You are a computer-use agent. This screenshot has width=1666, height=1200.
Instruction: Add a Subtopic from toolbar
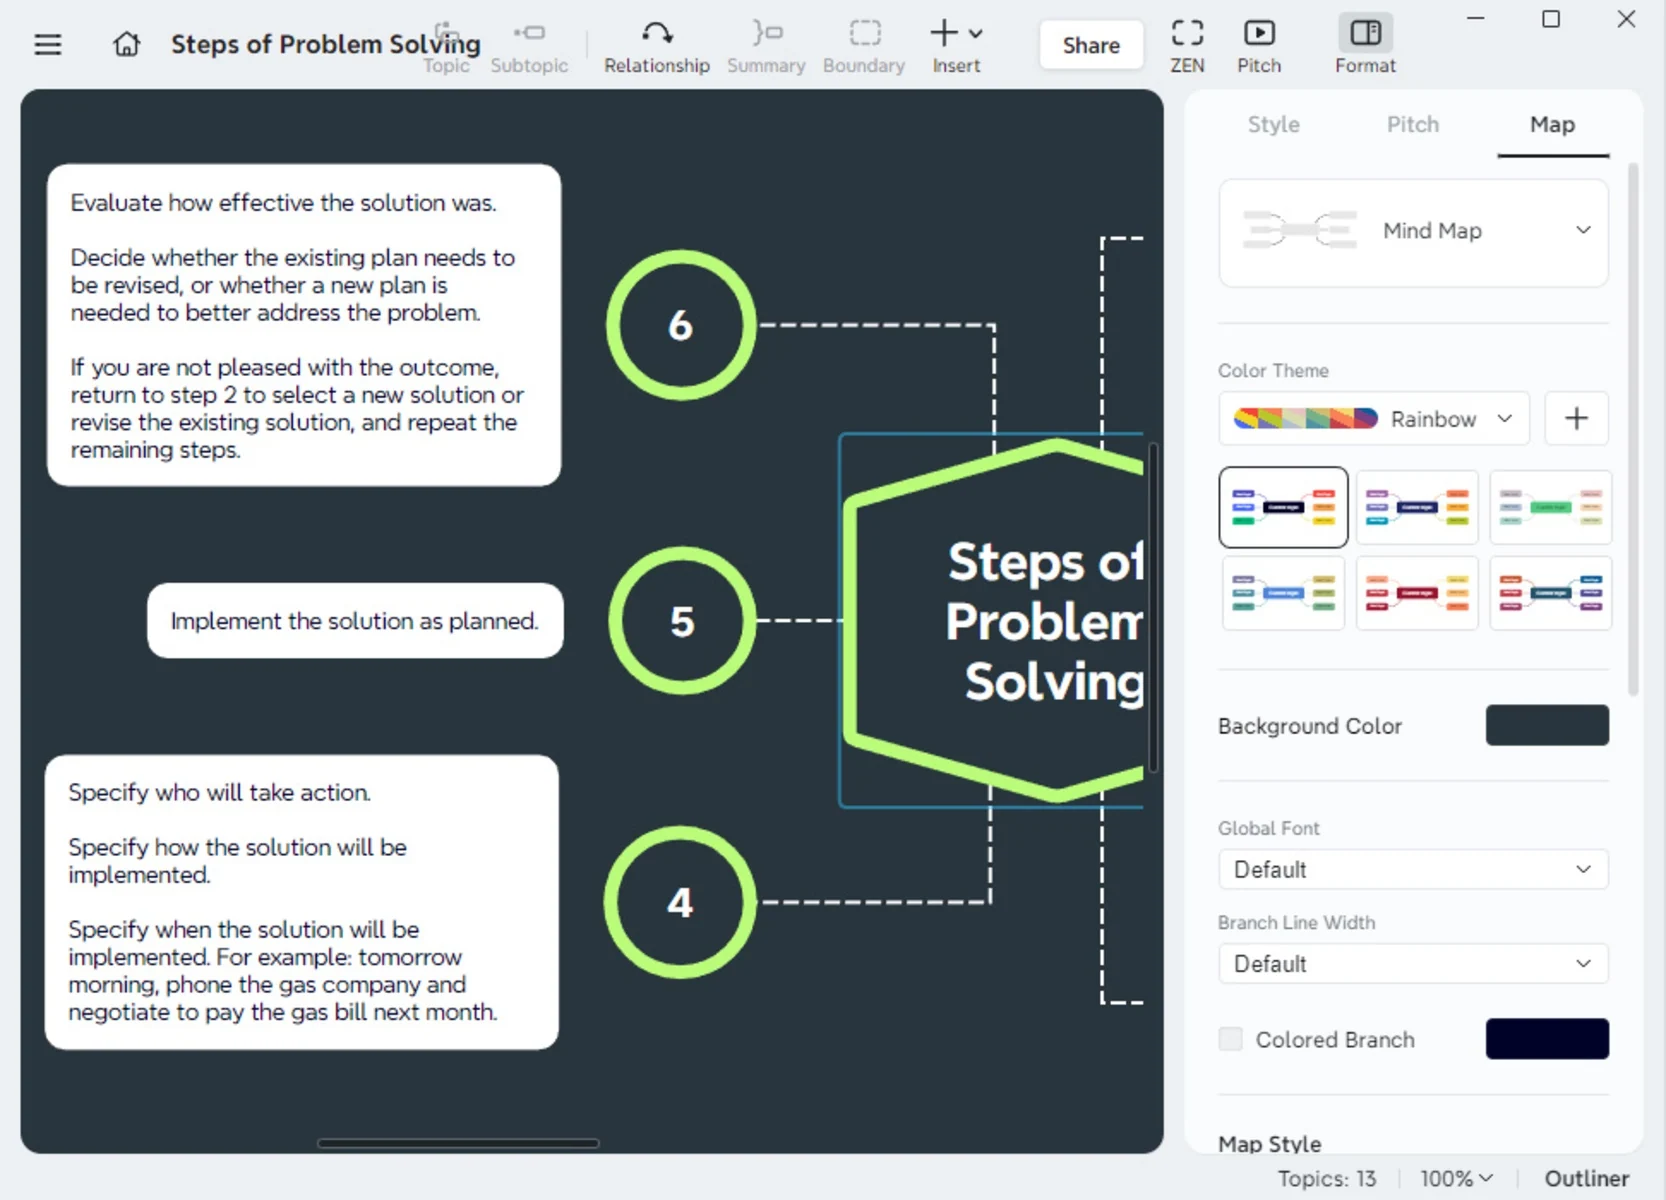(529, 47)
